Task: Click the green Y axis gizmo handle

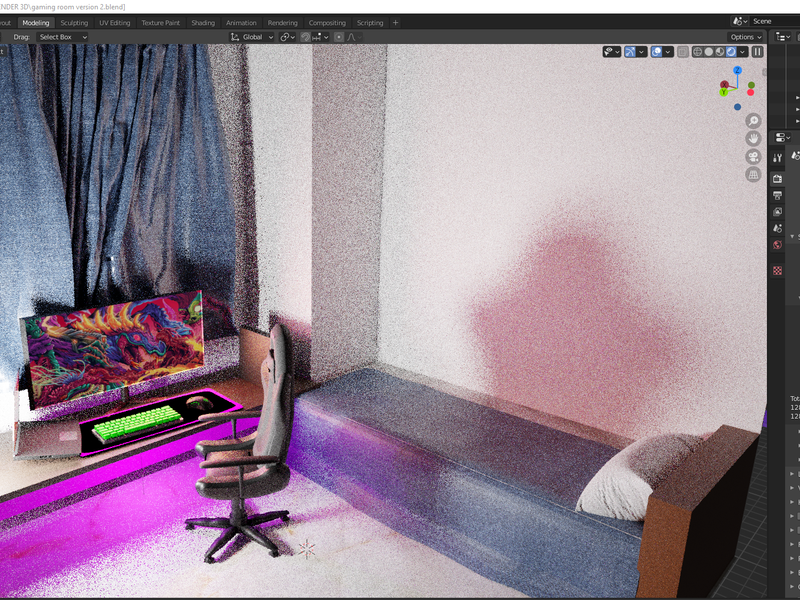Action: tap(723, 92)
